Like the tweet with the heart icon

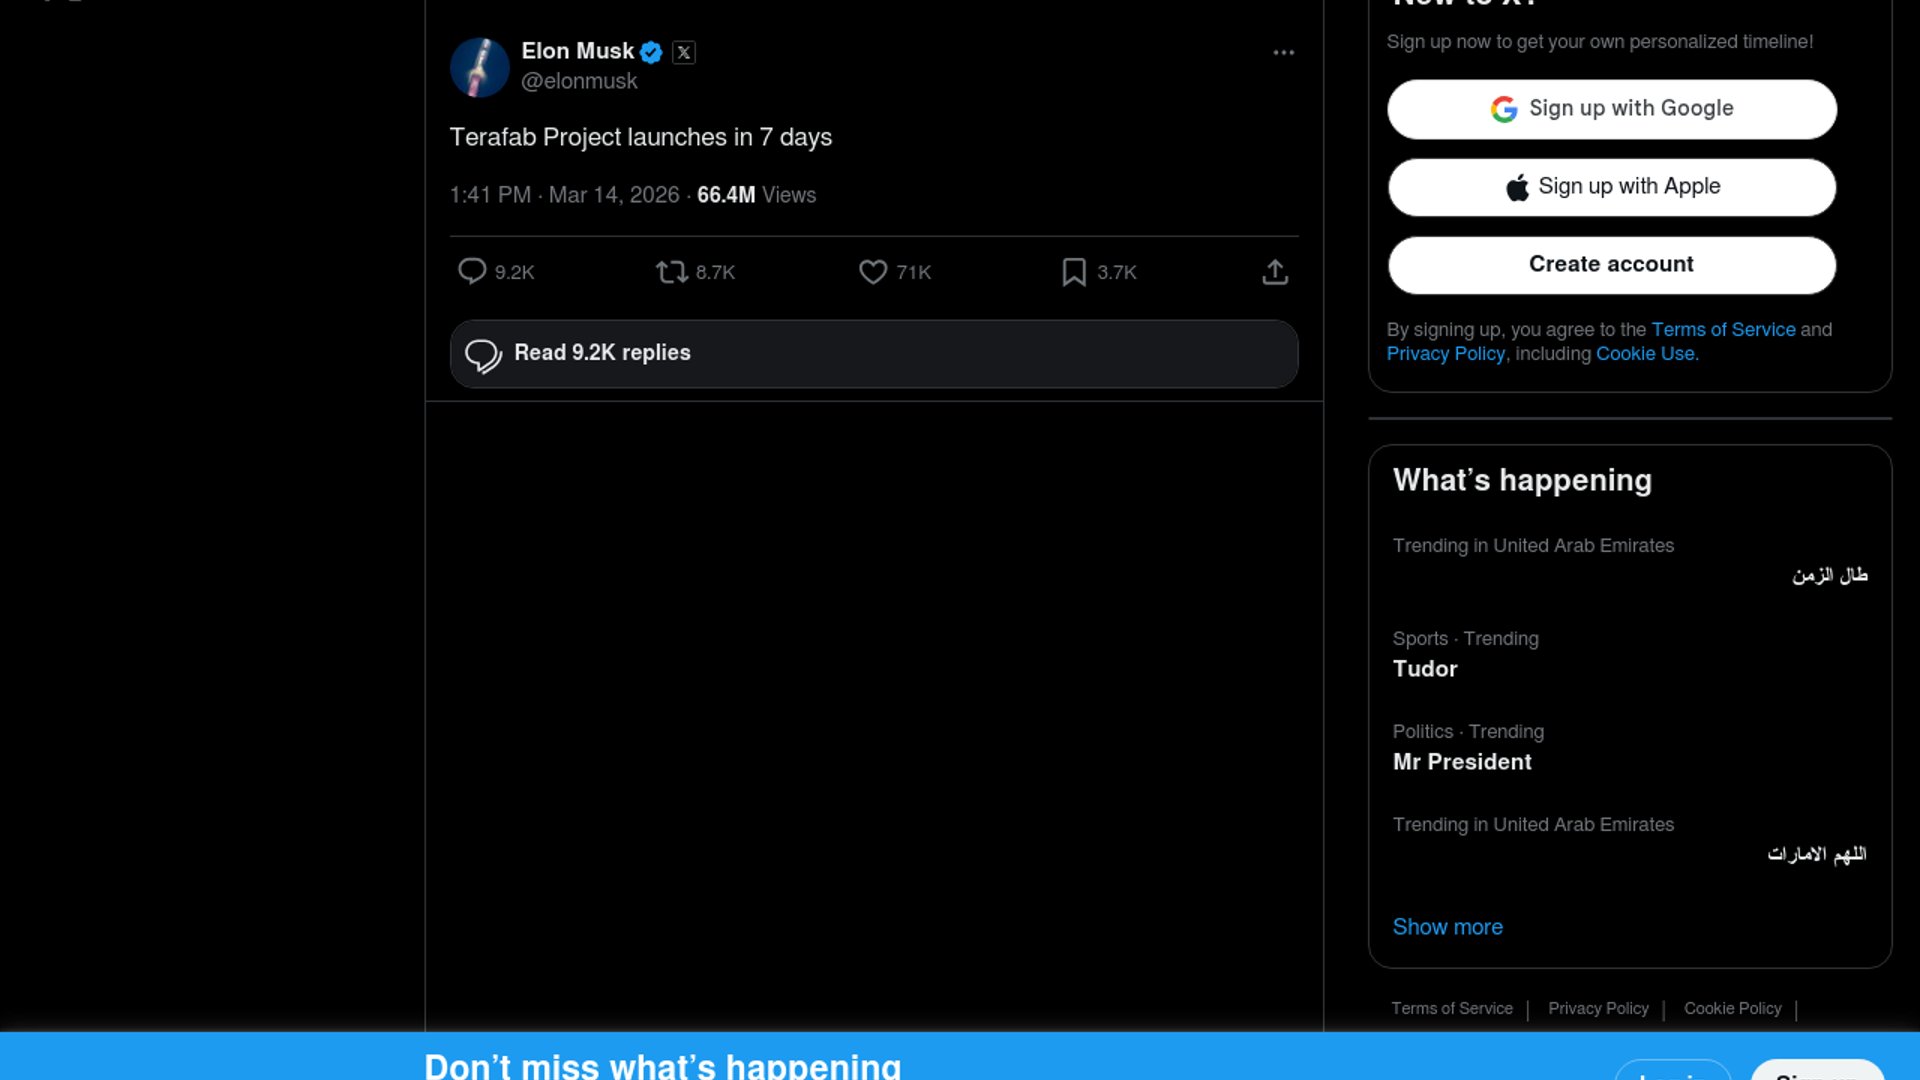(873, 272)
